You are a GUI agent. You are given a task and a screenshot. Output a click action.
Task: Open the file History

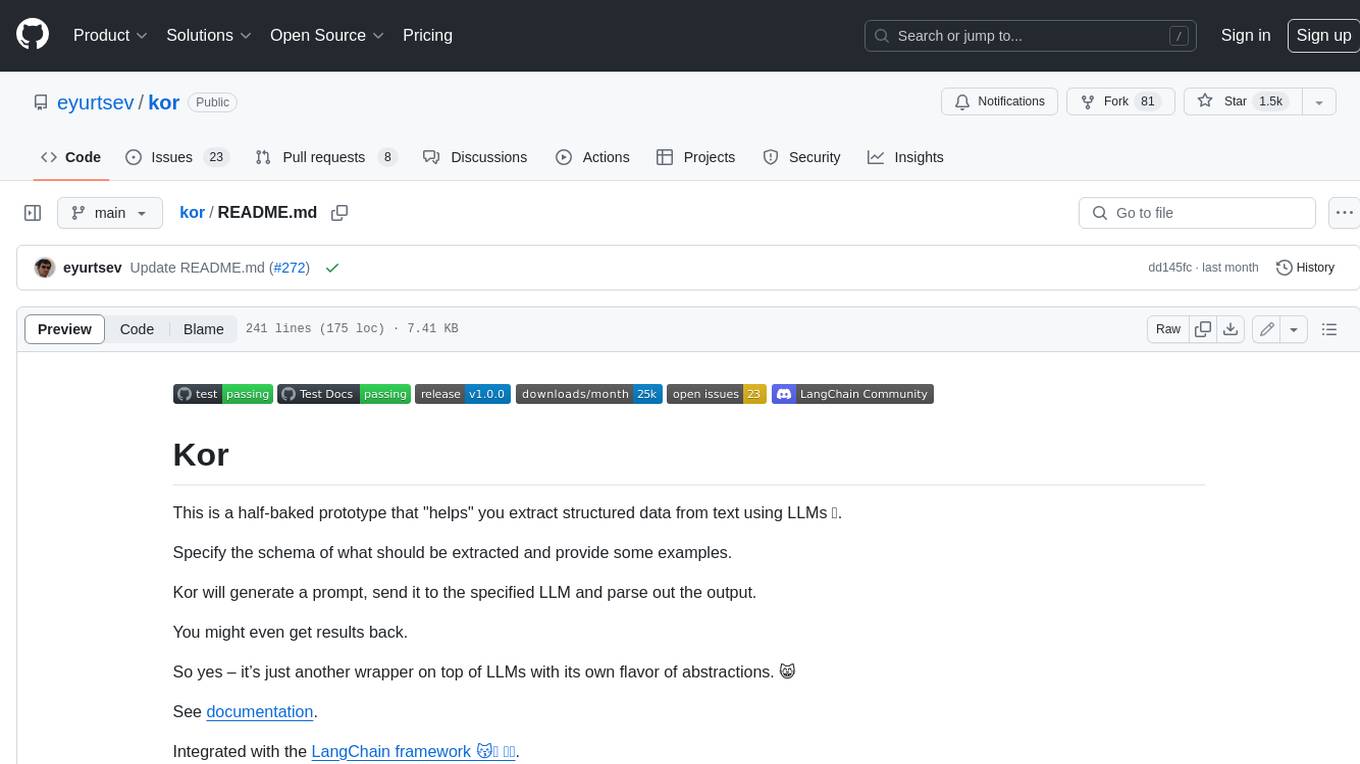coord(1306,268)
